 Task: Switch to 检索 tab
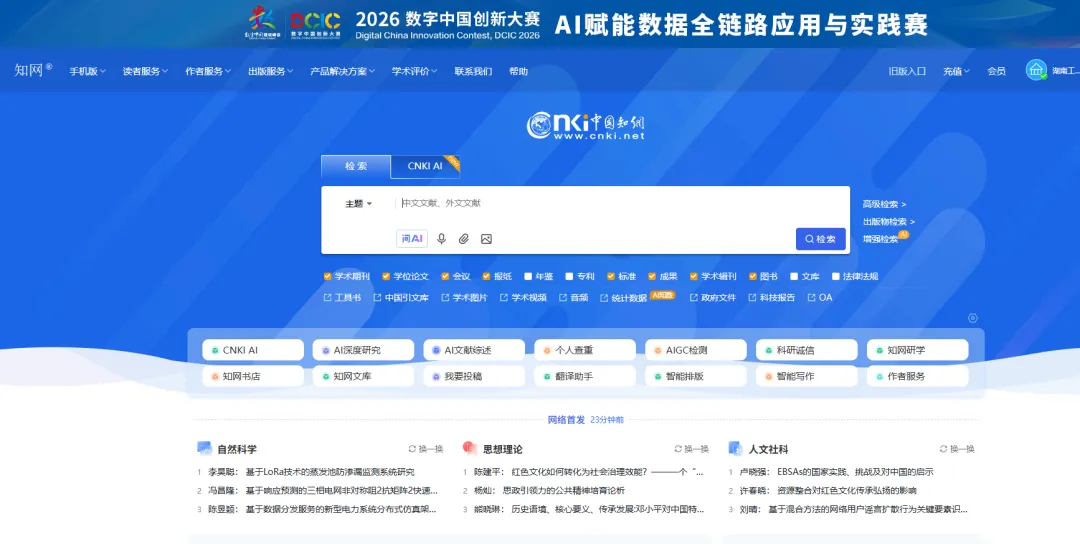coord(356,166)
